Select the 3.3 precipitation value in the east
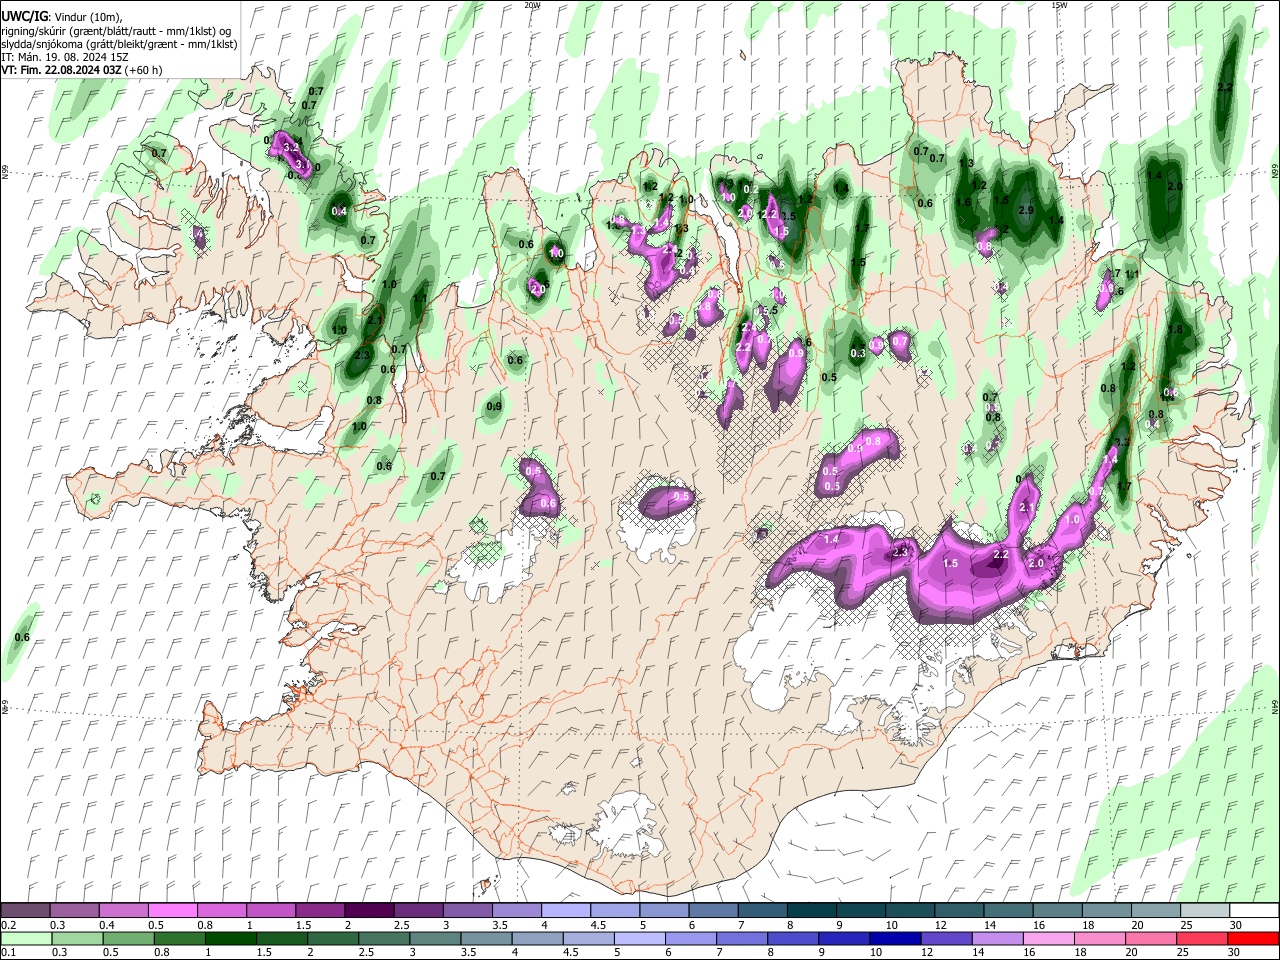This screenshot has height=960, width=1280. (1122, 442)
